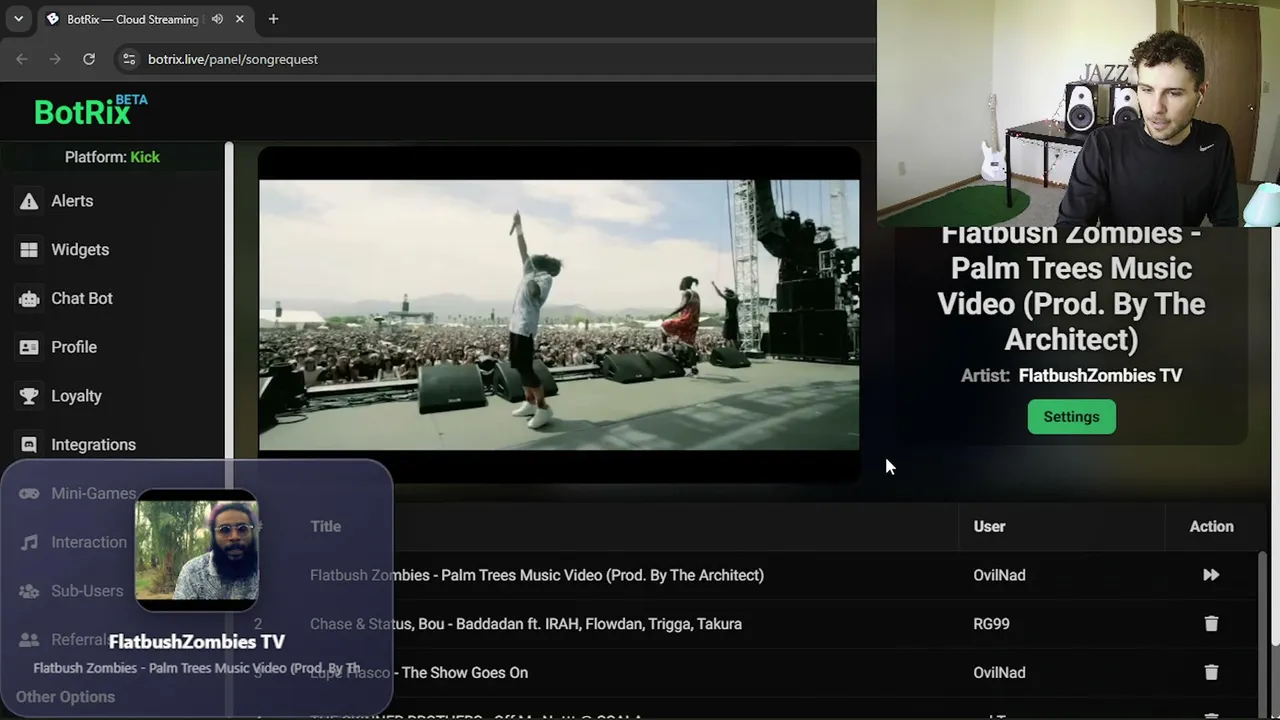Click the Other Options sidebar heading
The width and height of the screenshot is (1280, 720).
pos(65,697)
